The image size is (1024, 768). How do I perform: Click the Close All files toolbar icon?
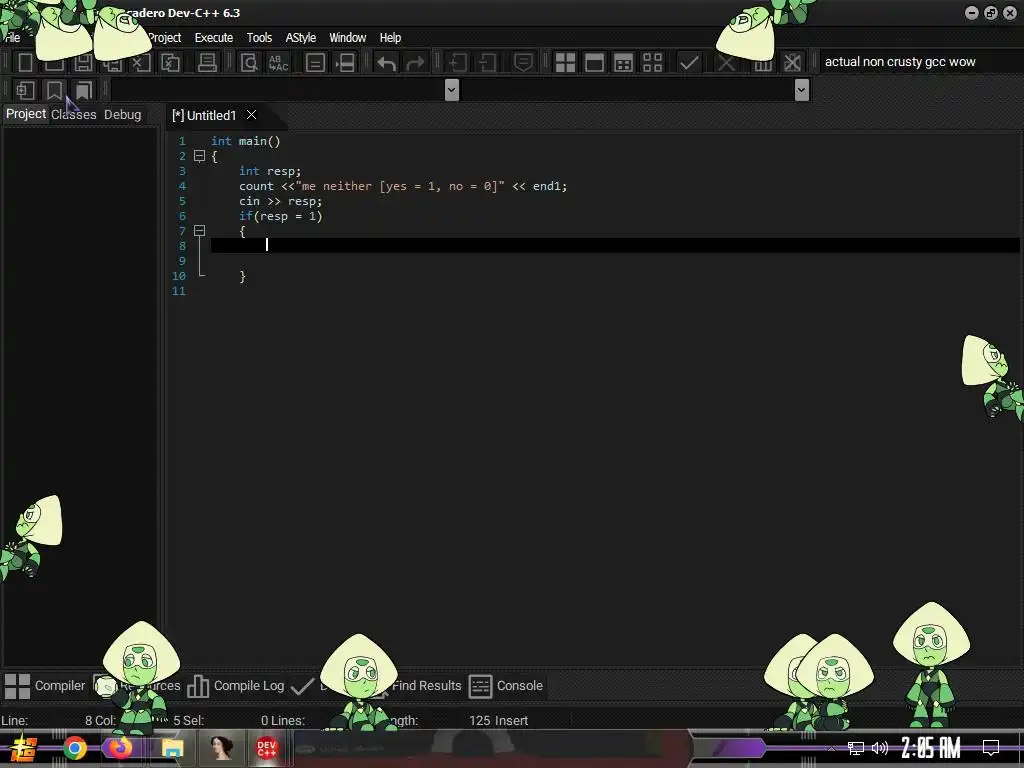pyautogui.click(x=170, y=63)
